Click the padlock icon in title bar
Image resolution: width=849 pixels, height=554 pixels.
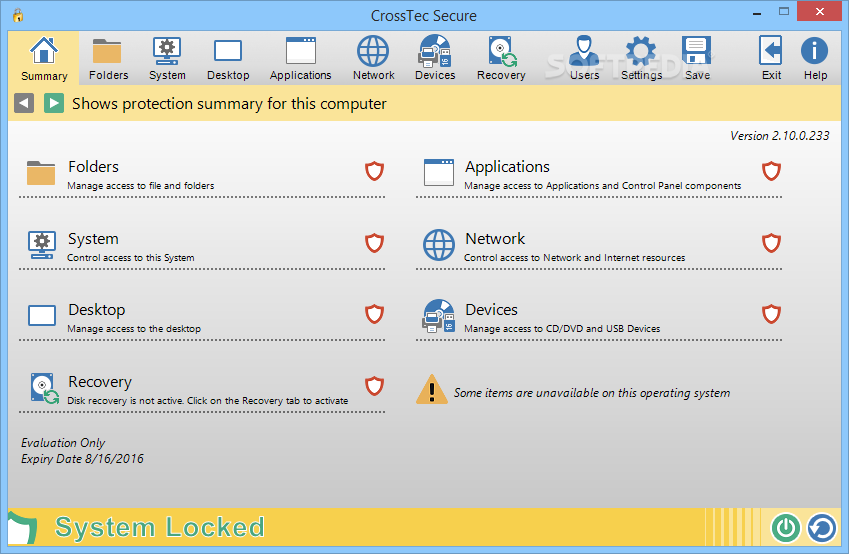pos(18,15)
